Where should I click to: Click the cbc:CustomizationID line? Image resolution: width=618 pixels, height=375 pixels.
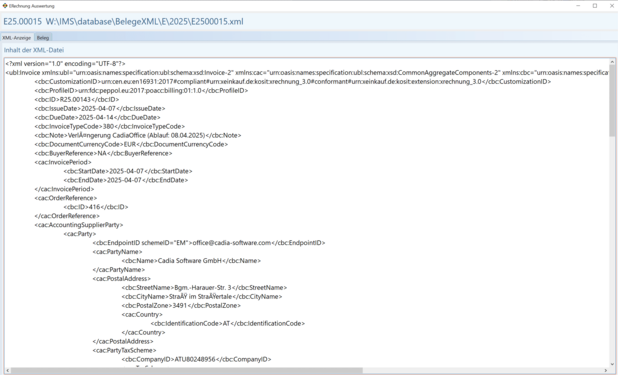click(x=292, y=82)
